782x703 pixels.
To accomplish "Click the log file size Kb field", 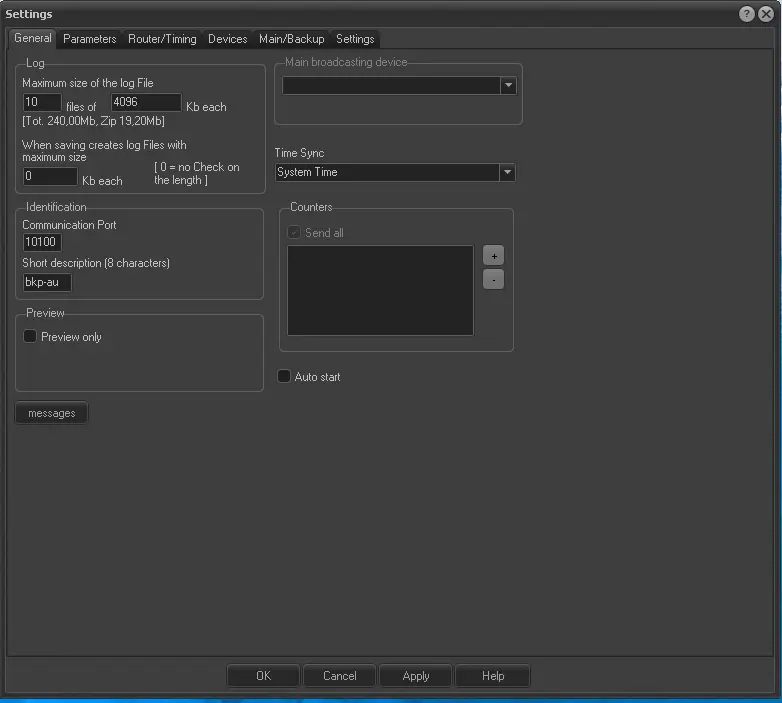I will [x=146, y=102].
